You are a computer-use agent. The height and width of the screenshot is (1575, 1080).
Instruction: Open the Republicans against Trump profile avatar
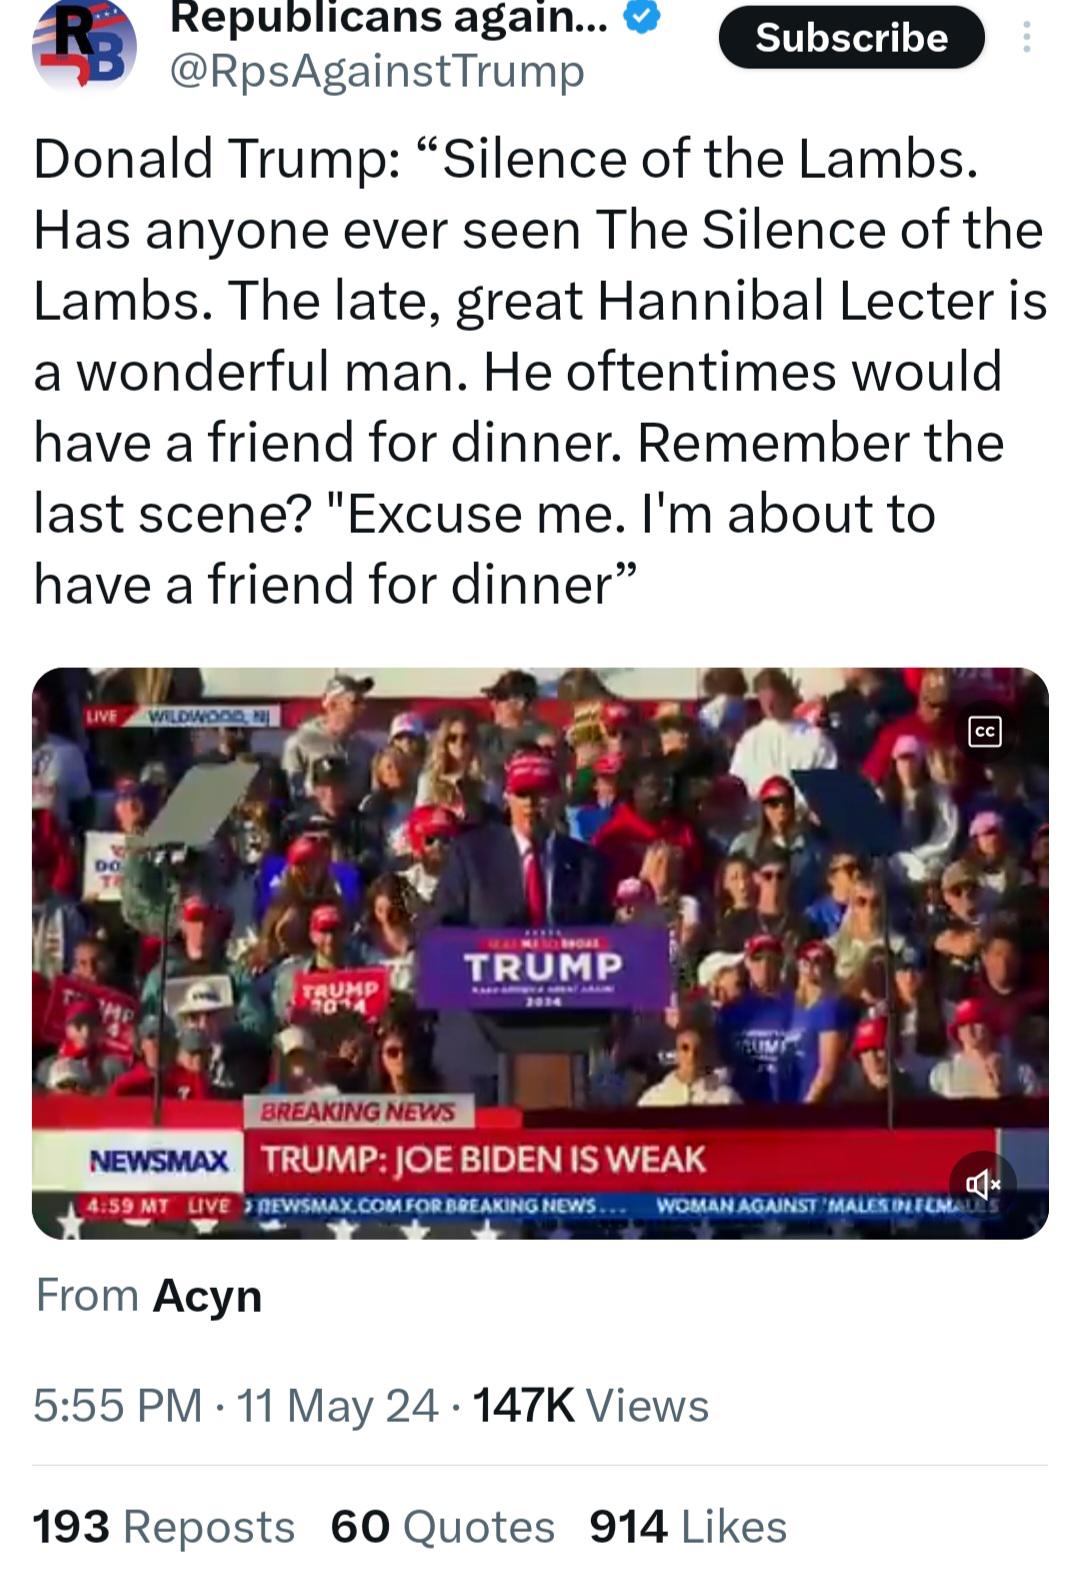tap(84, 47)
